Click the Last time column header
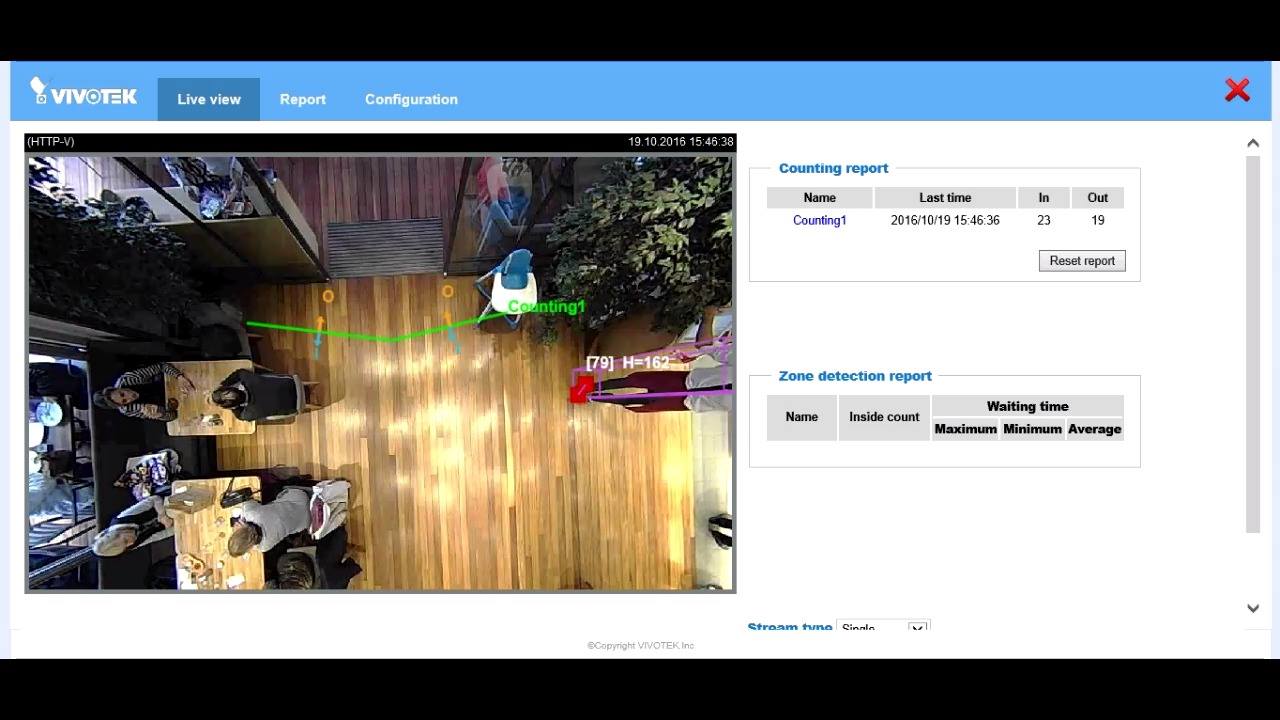This screenshot has width=1280, height=720. point(945,197)
